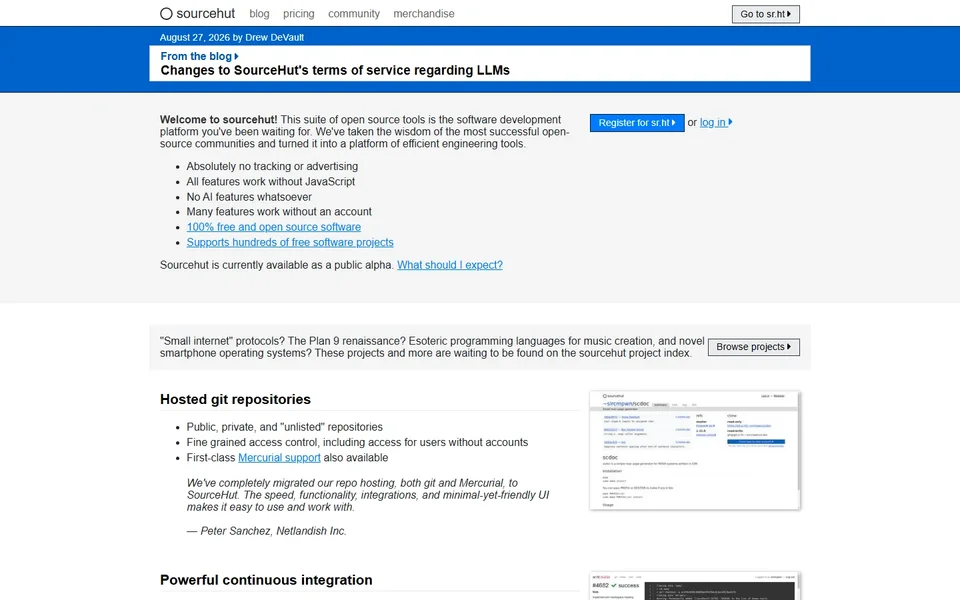This screenshot has height=600, width=960.
Task: Click the 'Fine grained access control' bullet
Action: pyautogui.click(x=357, y=443)
